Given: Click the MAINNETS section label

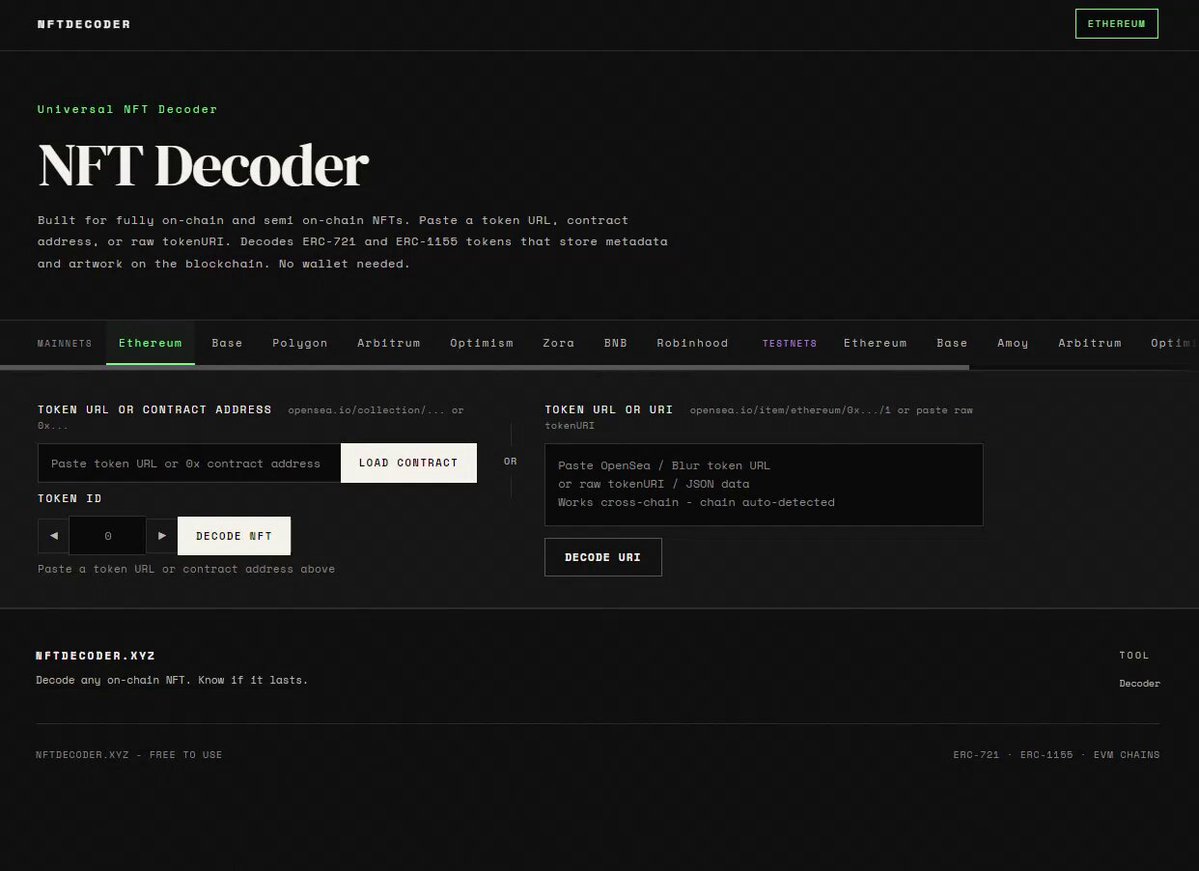Looking at the screenshot, I should click(64, 343).
